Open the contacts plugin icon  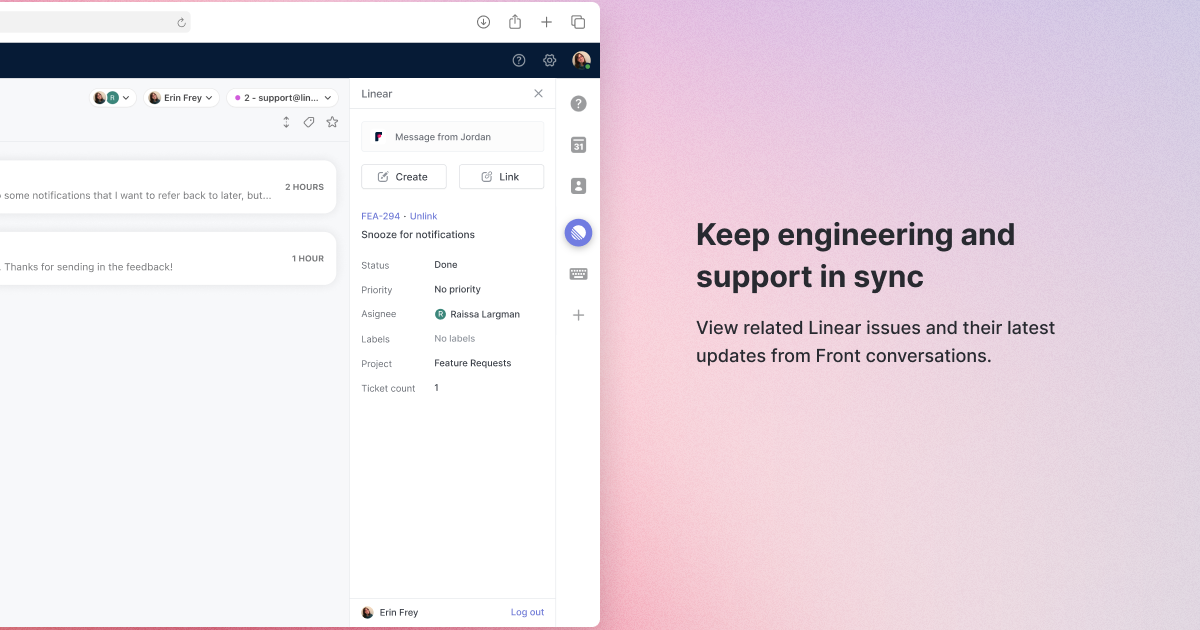578,186
